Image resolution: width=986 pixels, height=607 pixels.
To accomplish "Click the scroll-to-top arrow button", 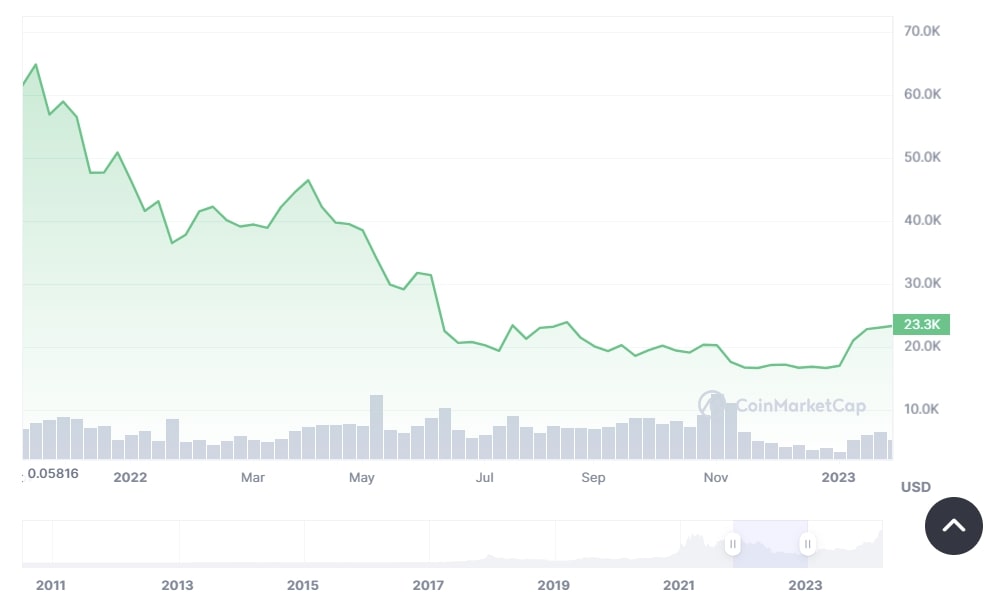I will coord(953,526).
